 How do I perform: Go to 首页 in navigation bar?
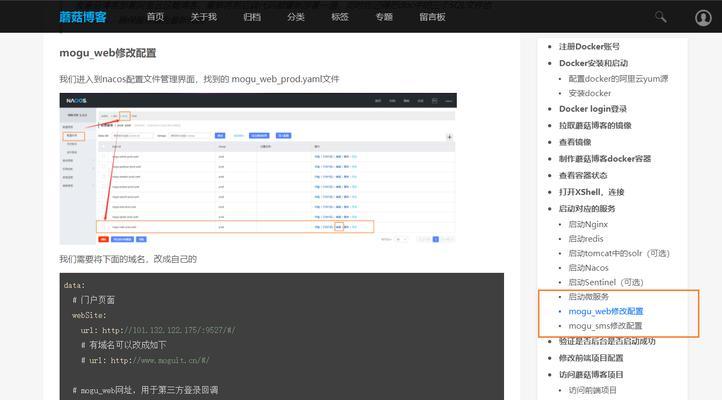[x=155, y=17]
